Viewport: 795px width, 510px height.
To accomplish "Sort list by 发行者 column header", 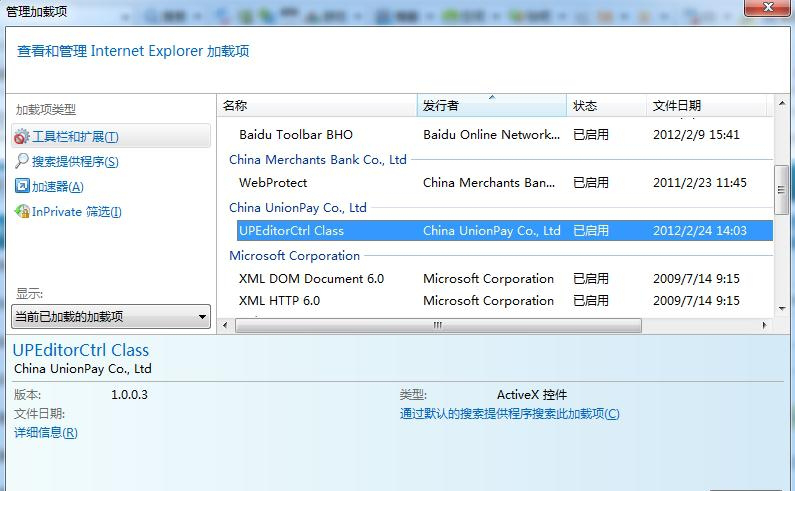I will [491, 105].
